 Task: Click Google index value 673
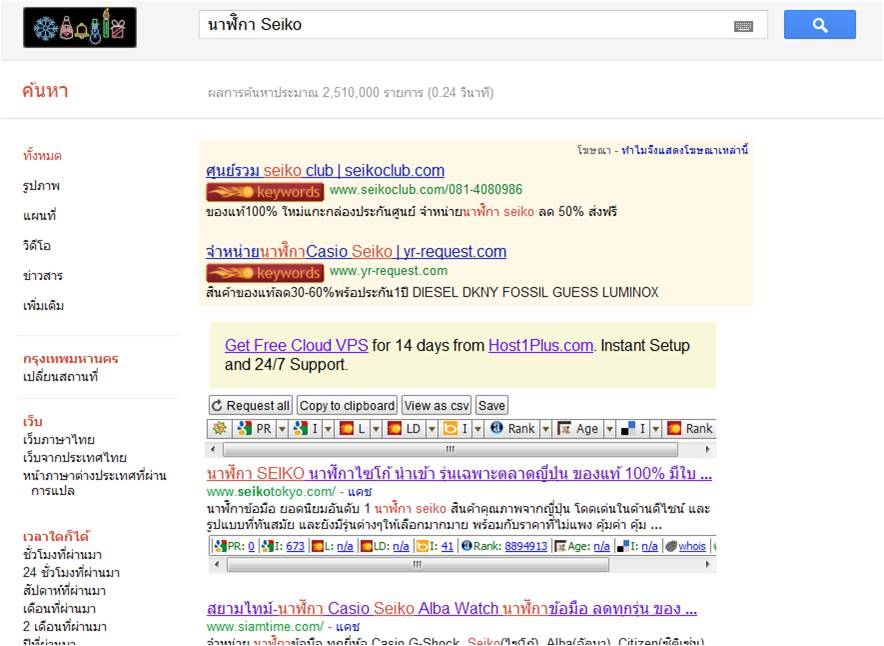click(295, 546)
